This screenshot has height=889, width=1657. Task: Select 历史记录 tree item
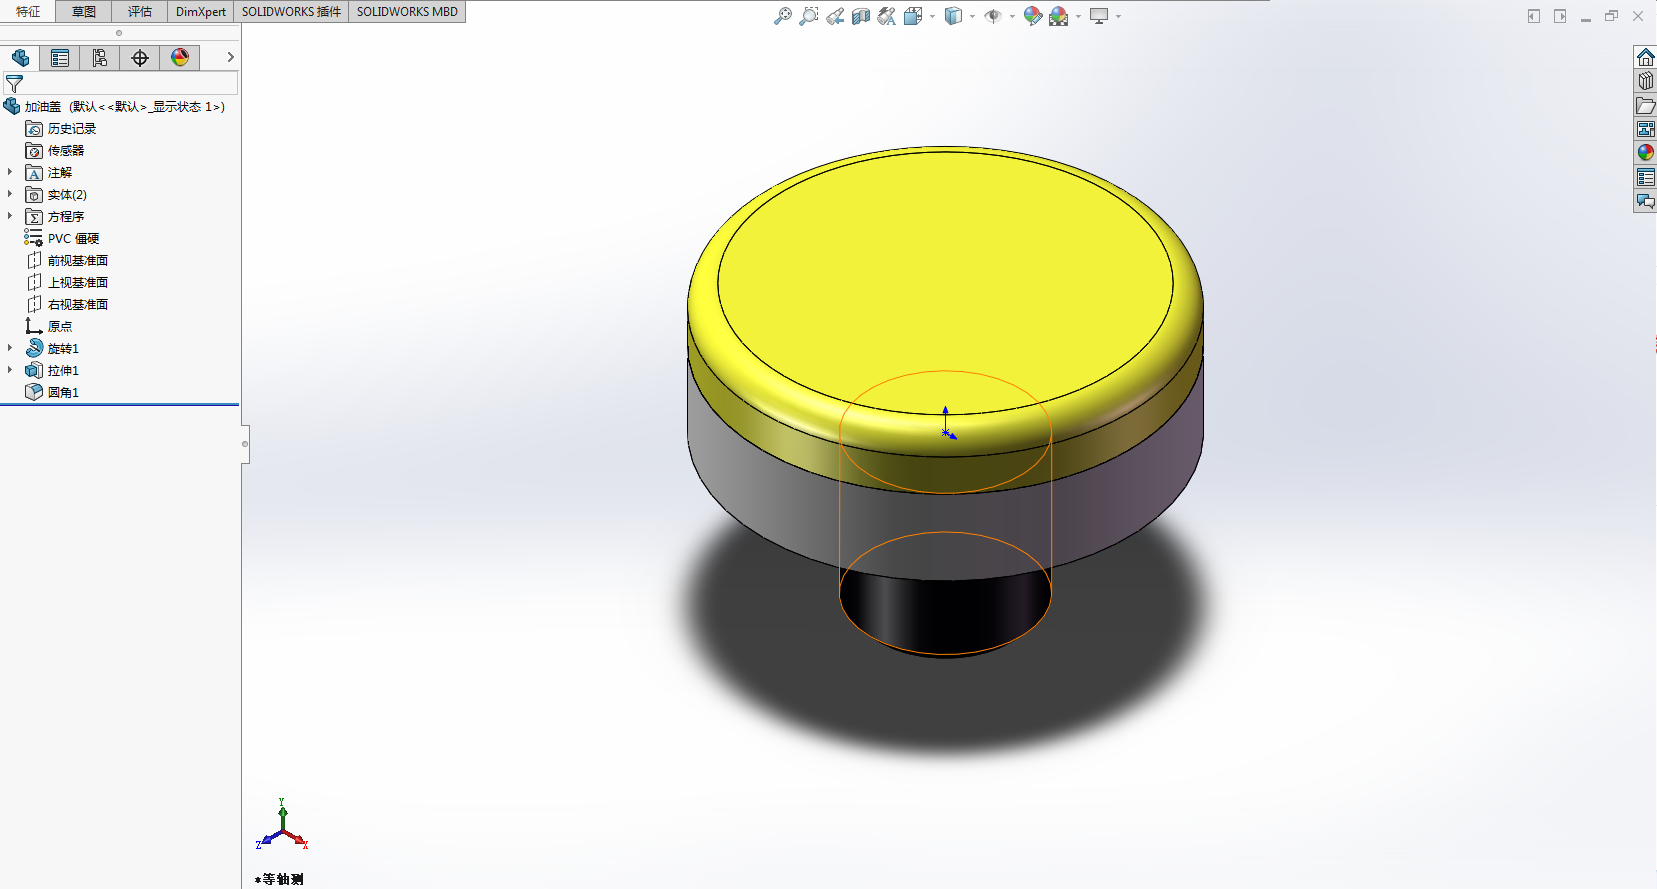click(x=61, y=129)
